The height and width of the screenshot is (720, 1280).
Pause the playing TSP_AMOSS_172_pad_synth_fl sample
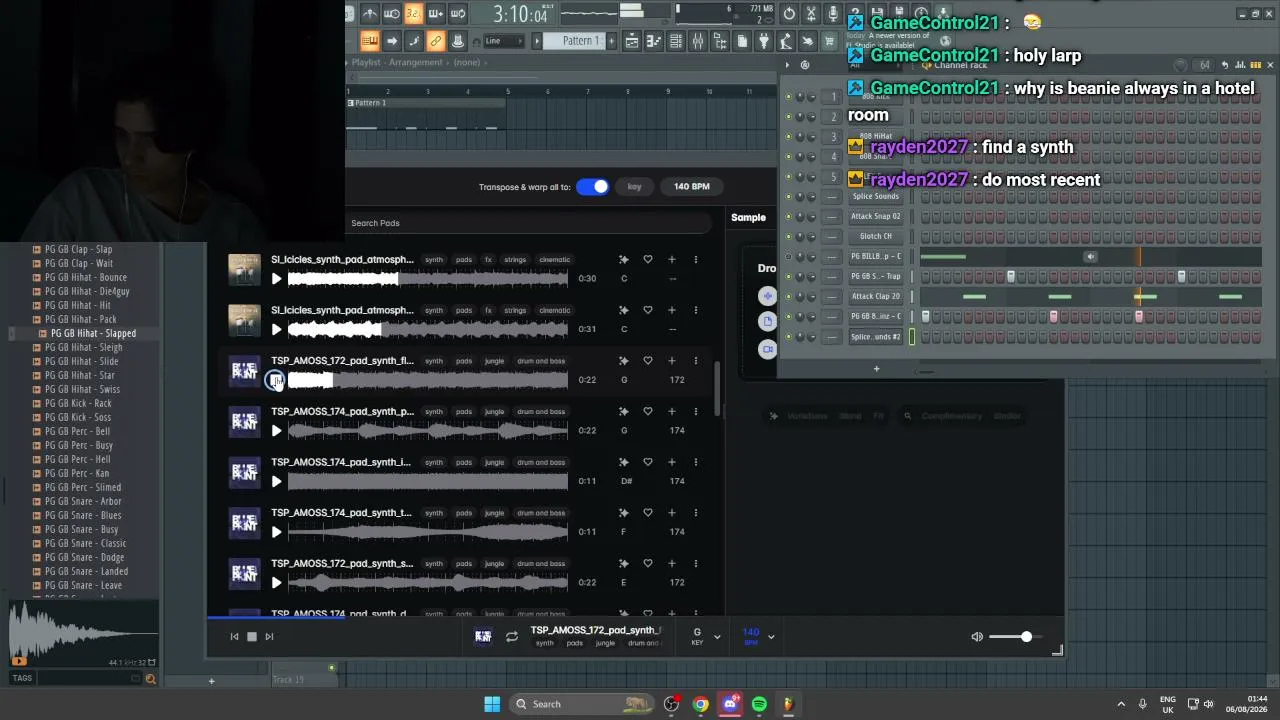pos(275,380)
